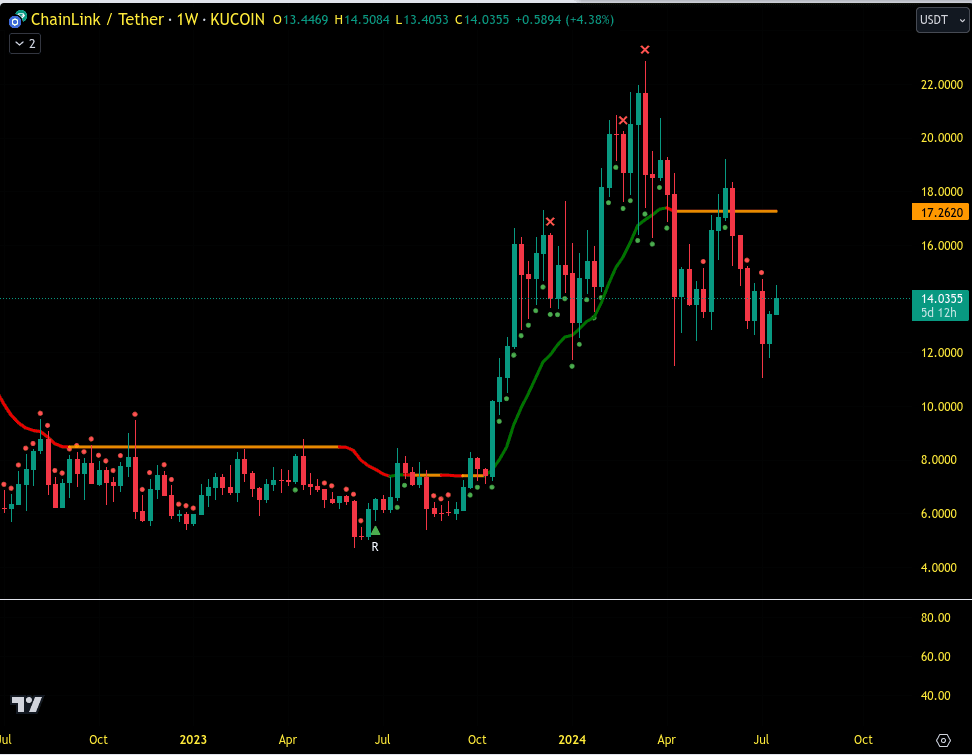Click the KUCOIN exchange name
This screenshot has width=972, height=755.
(237, 20)
